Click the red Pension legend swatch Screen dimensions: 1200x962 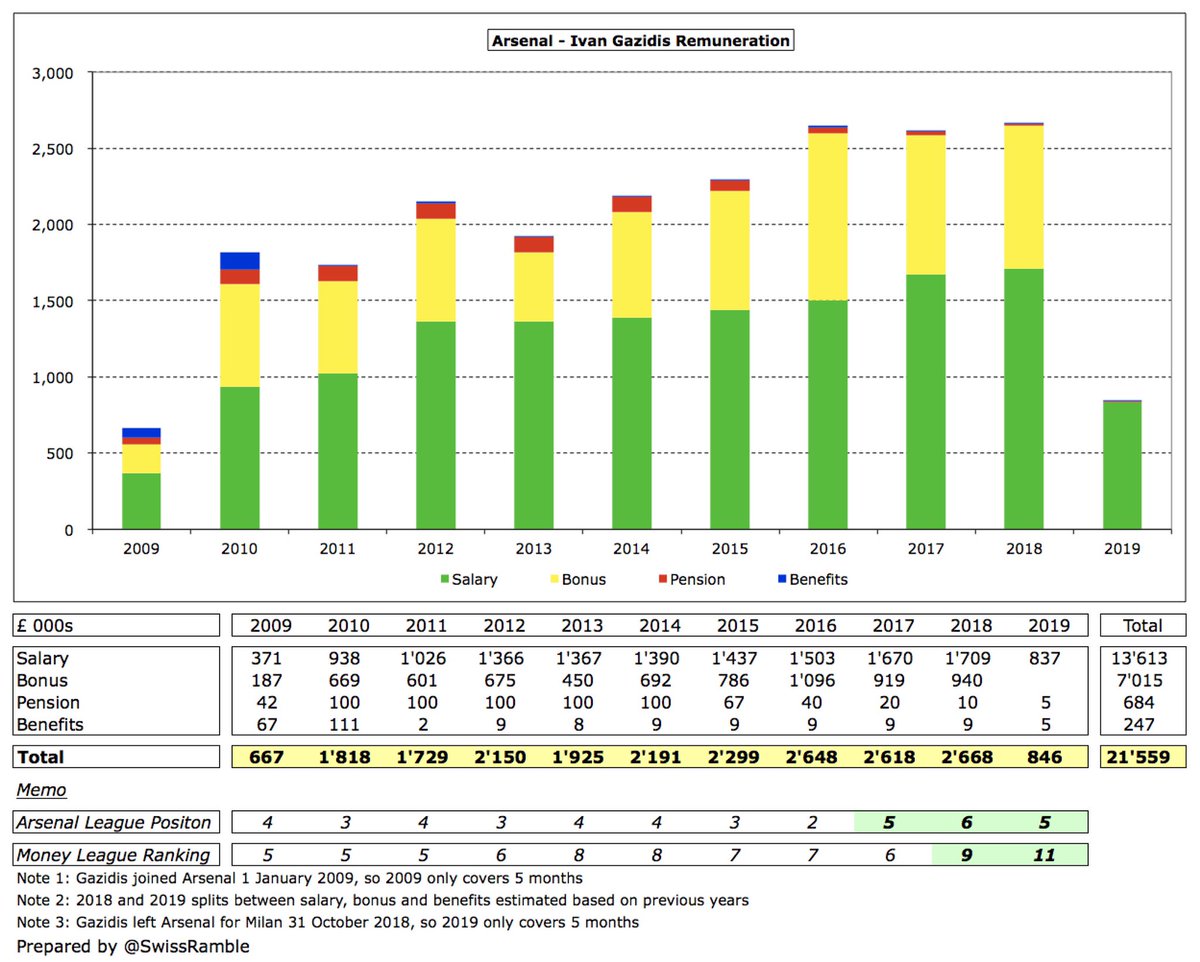[661, 579]
